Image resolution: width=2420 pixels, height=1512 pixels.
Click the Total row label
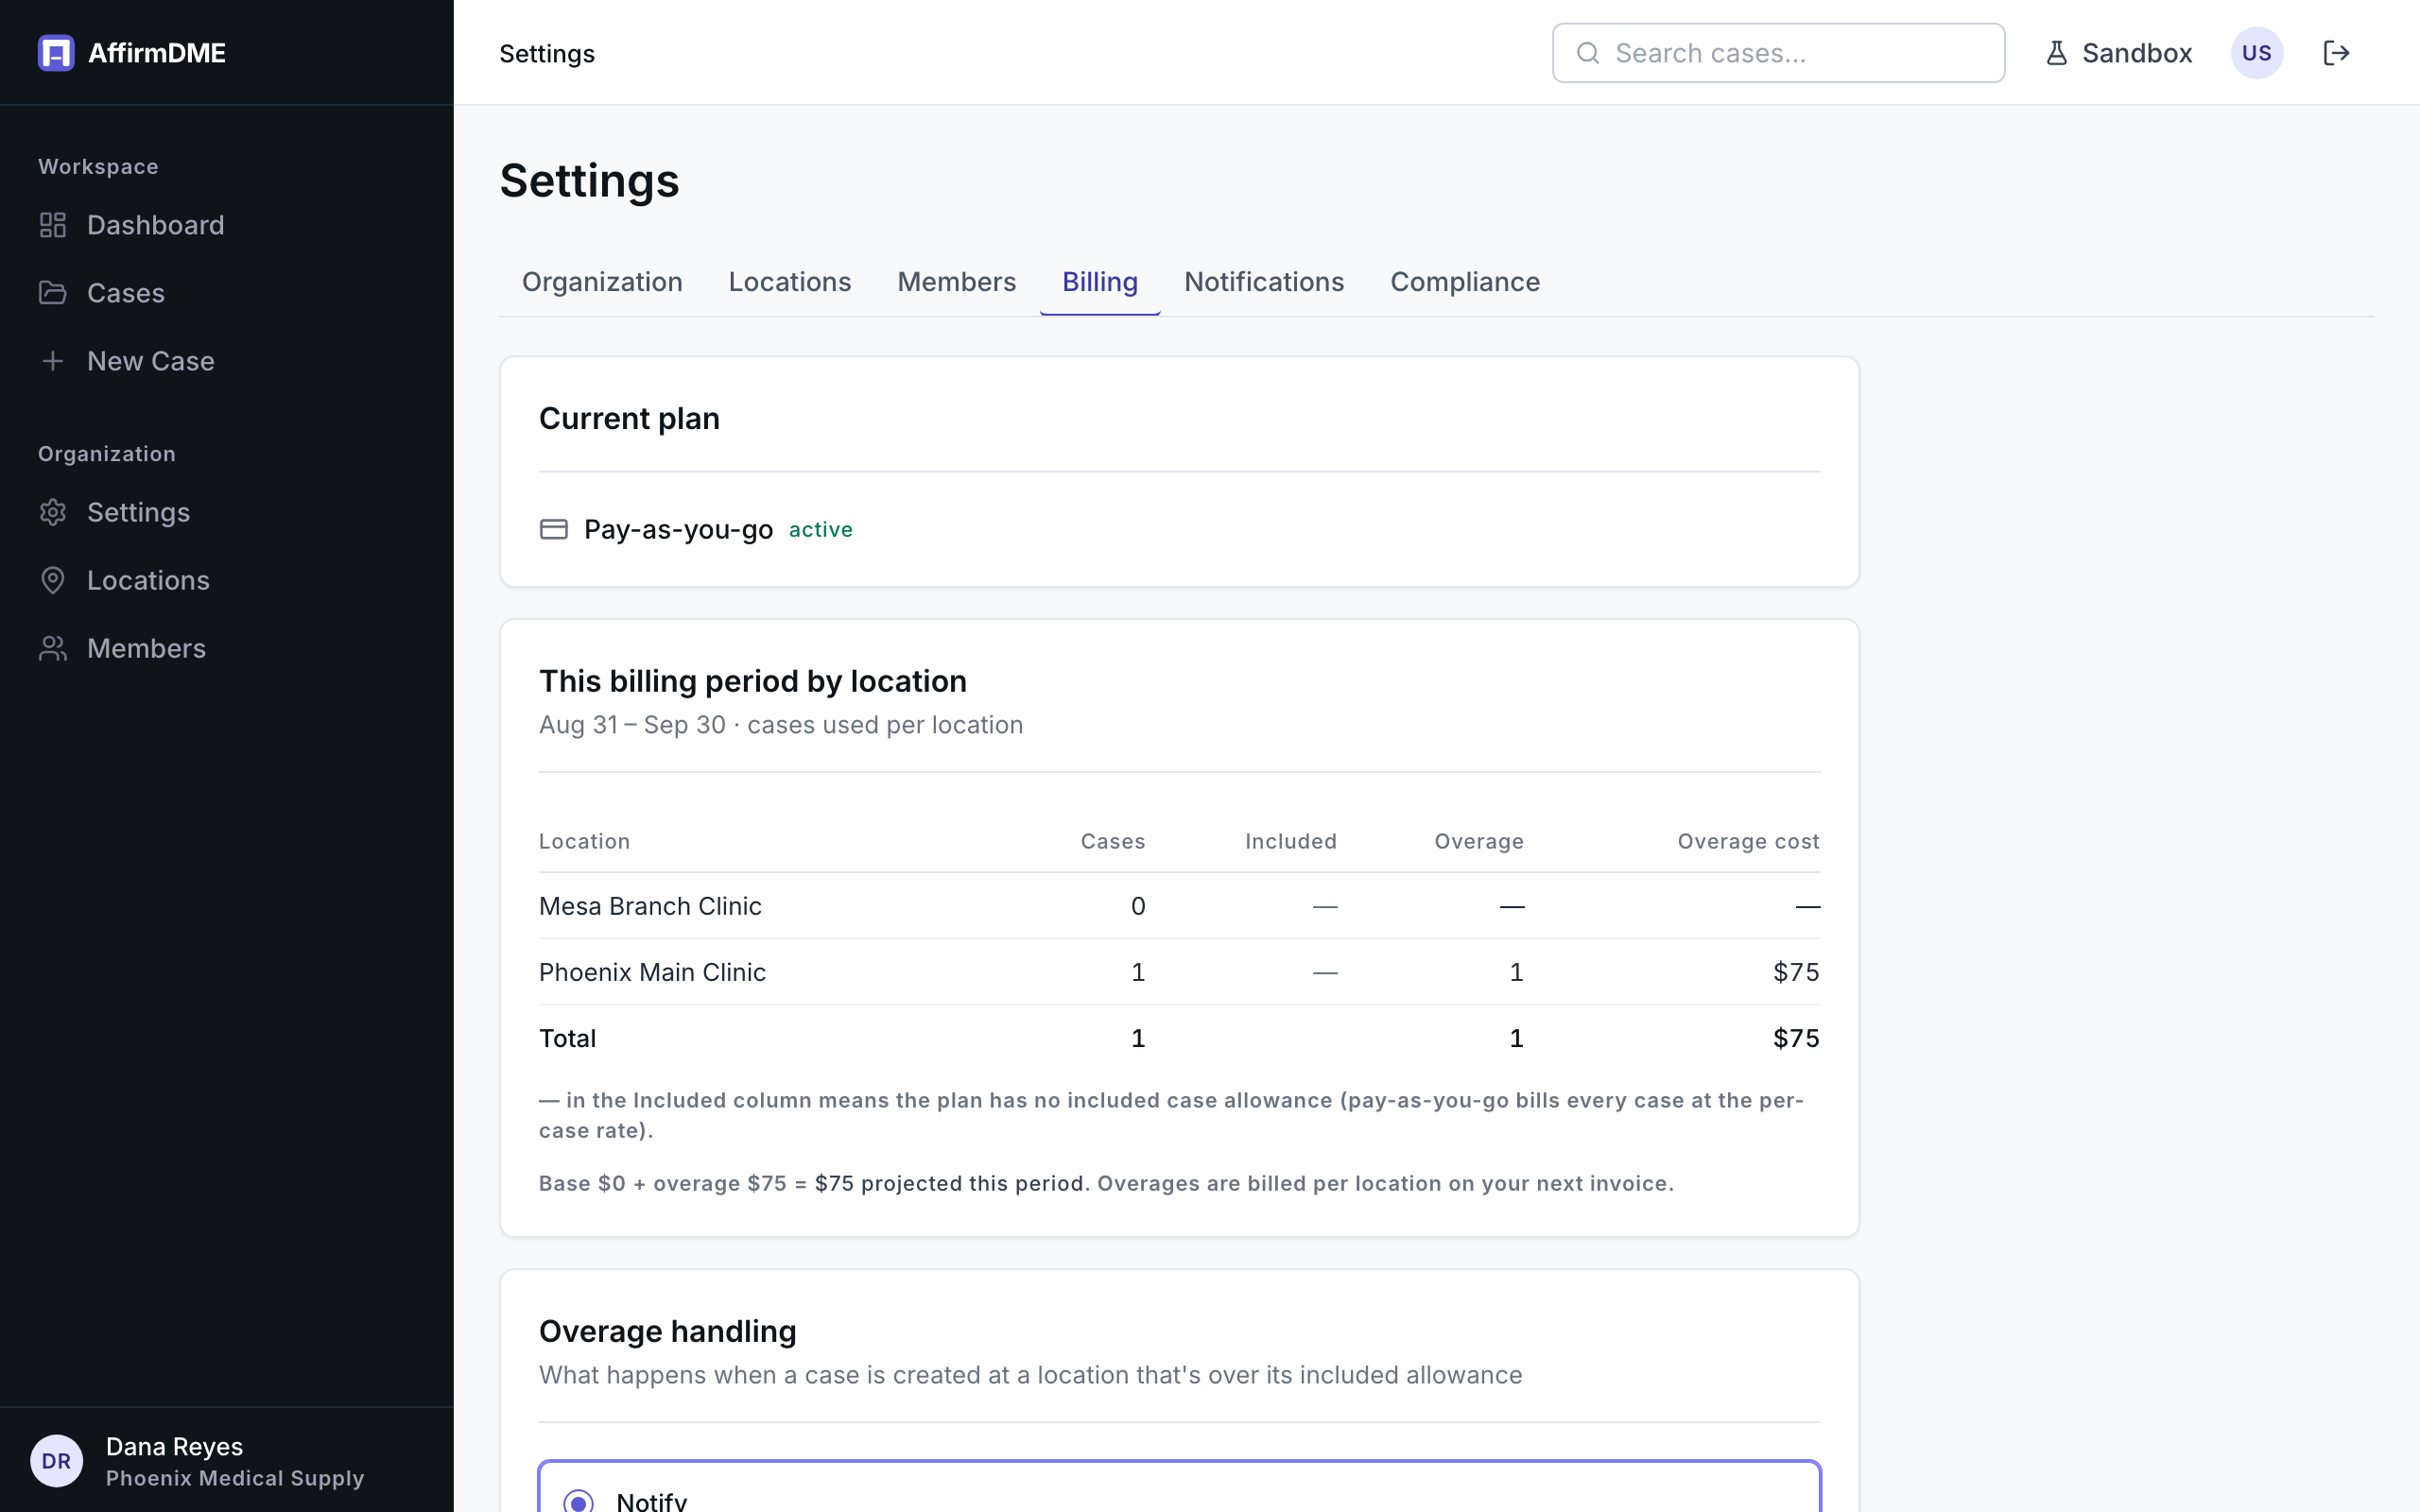click(x=567, y=1038)
